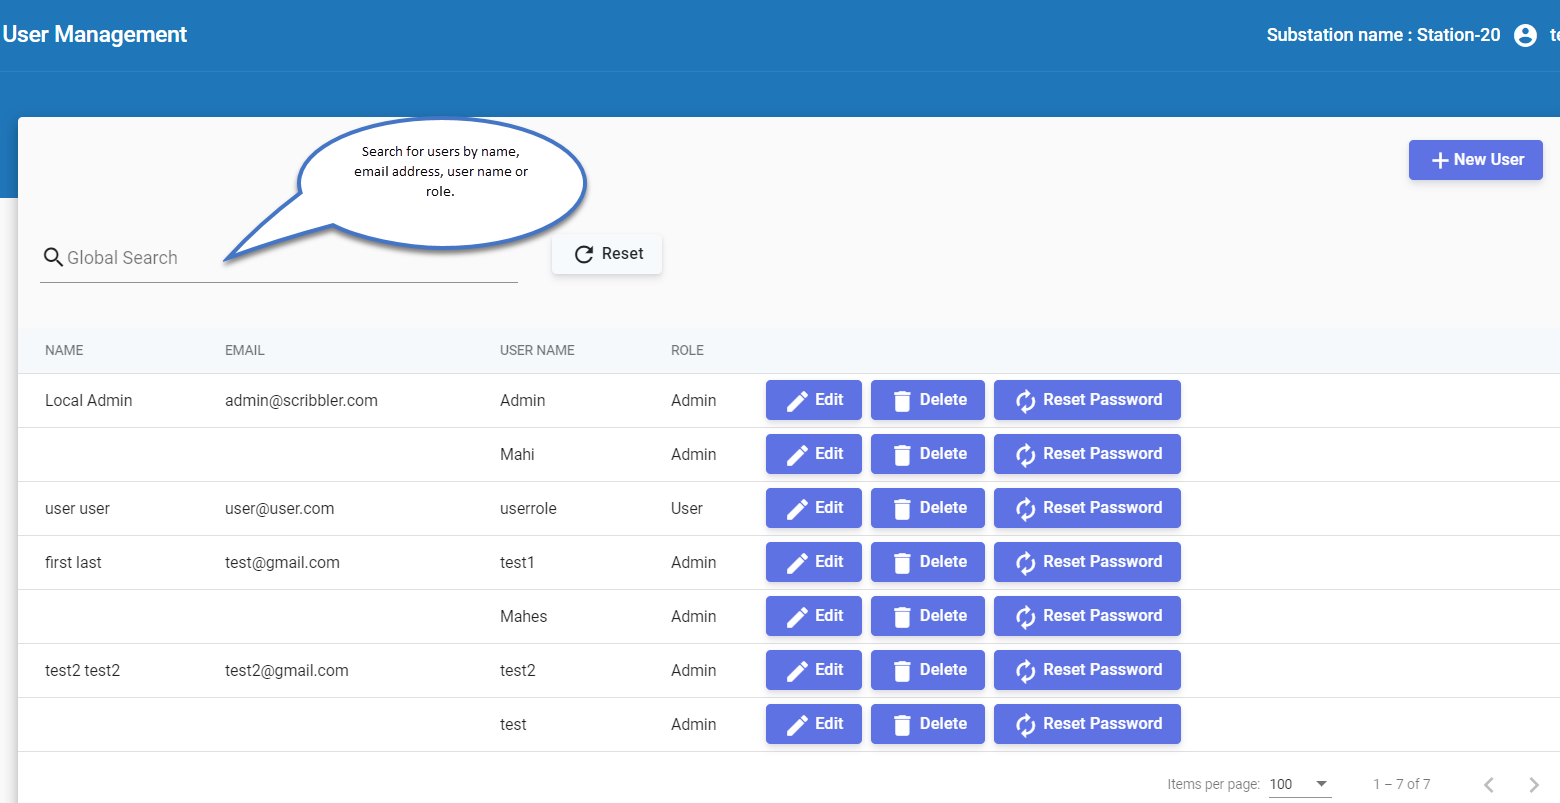
Task: Click the ROLE column header
Action: point(687,350)
